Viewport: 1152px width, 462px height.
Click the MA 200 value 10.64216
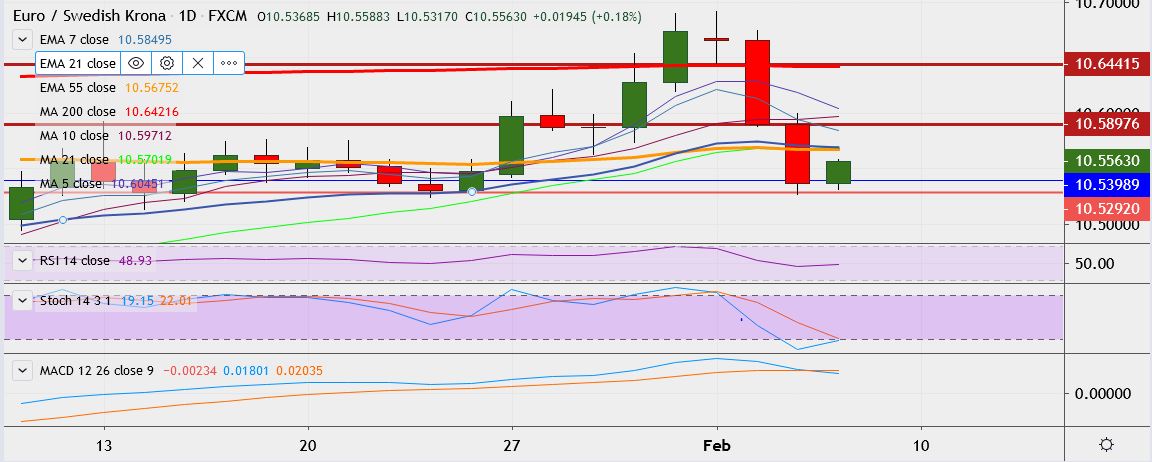(152, 112)
